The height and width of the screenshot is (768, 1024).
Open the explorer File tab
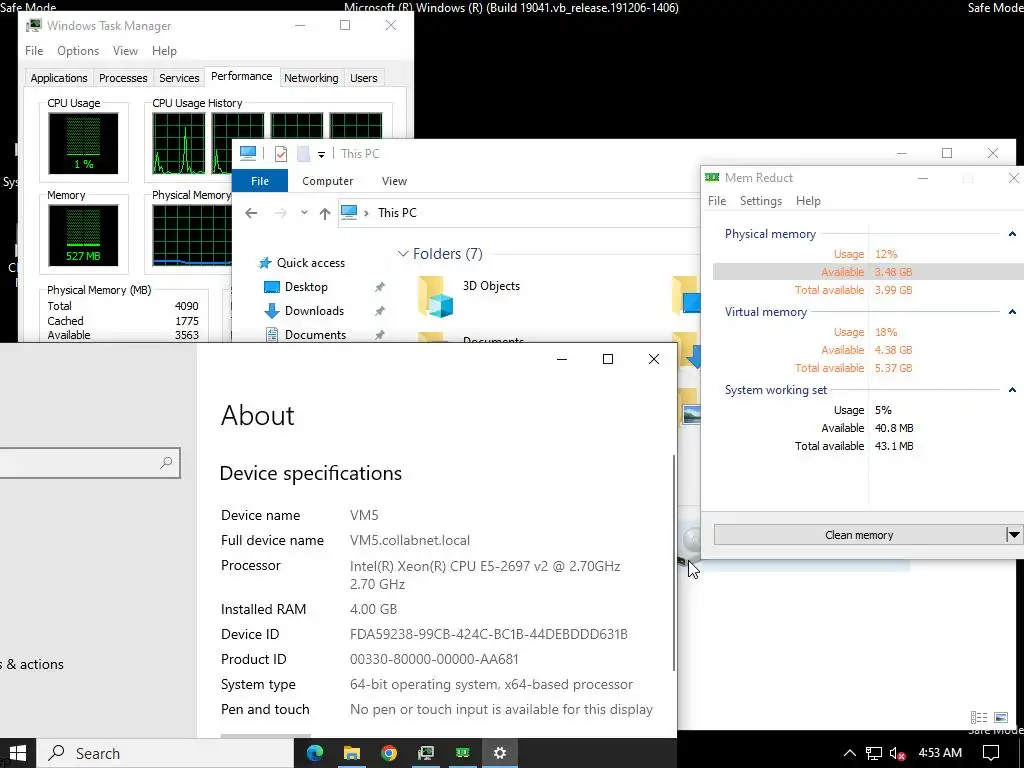(x=260, y=181)
